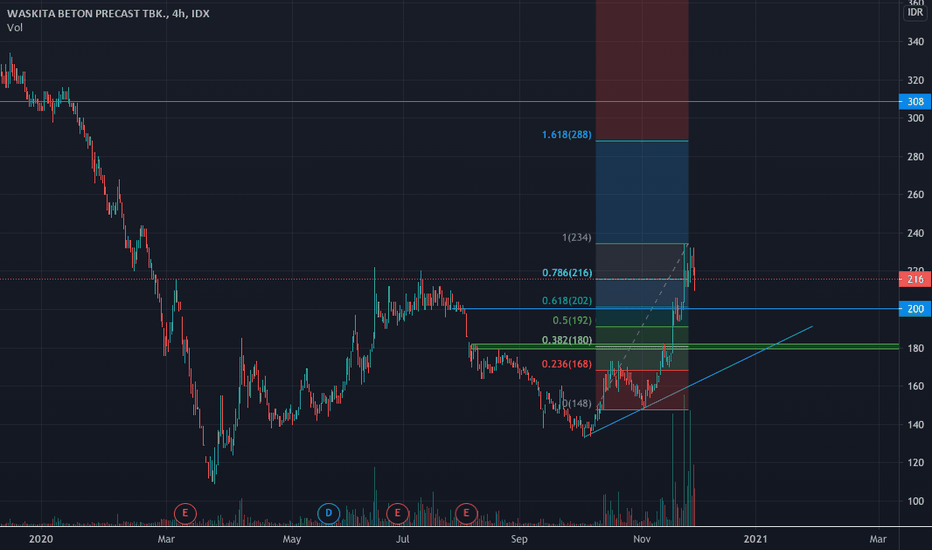Click the red 216 current price label

[x=915, y=279]
